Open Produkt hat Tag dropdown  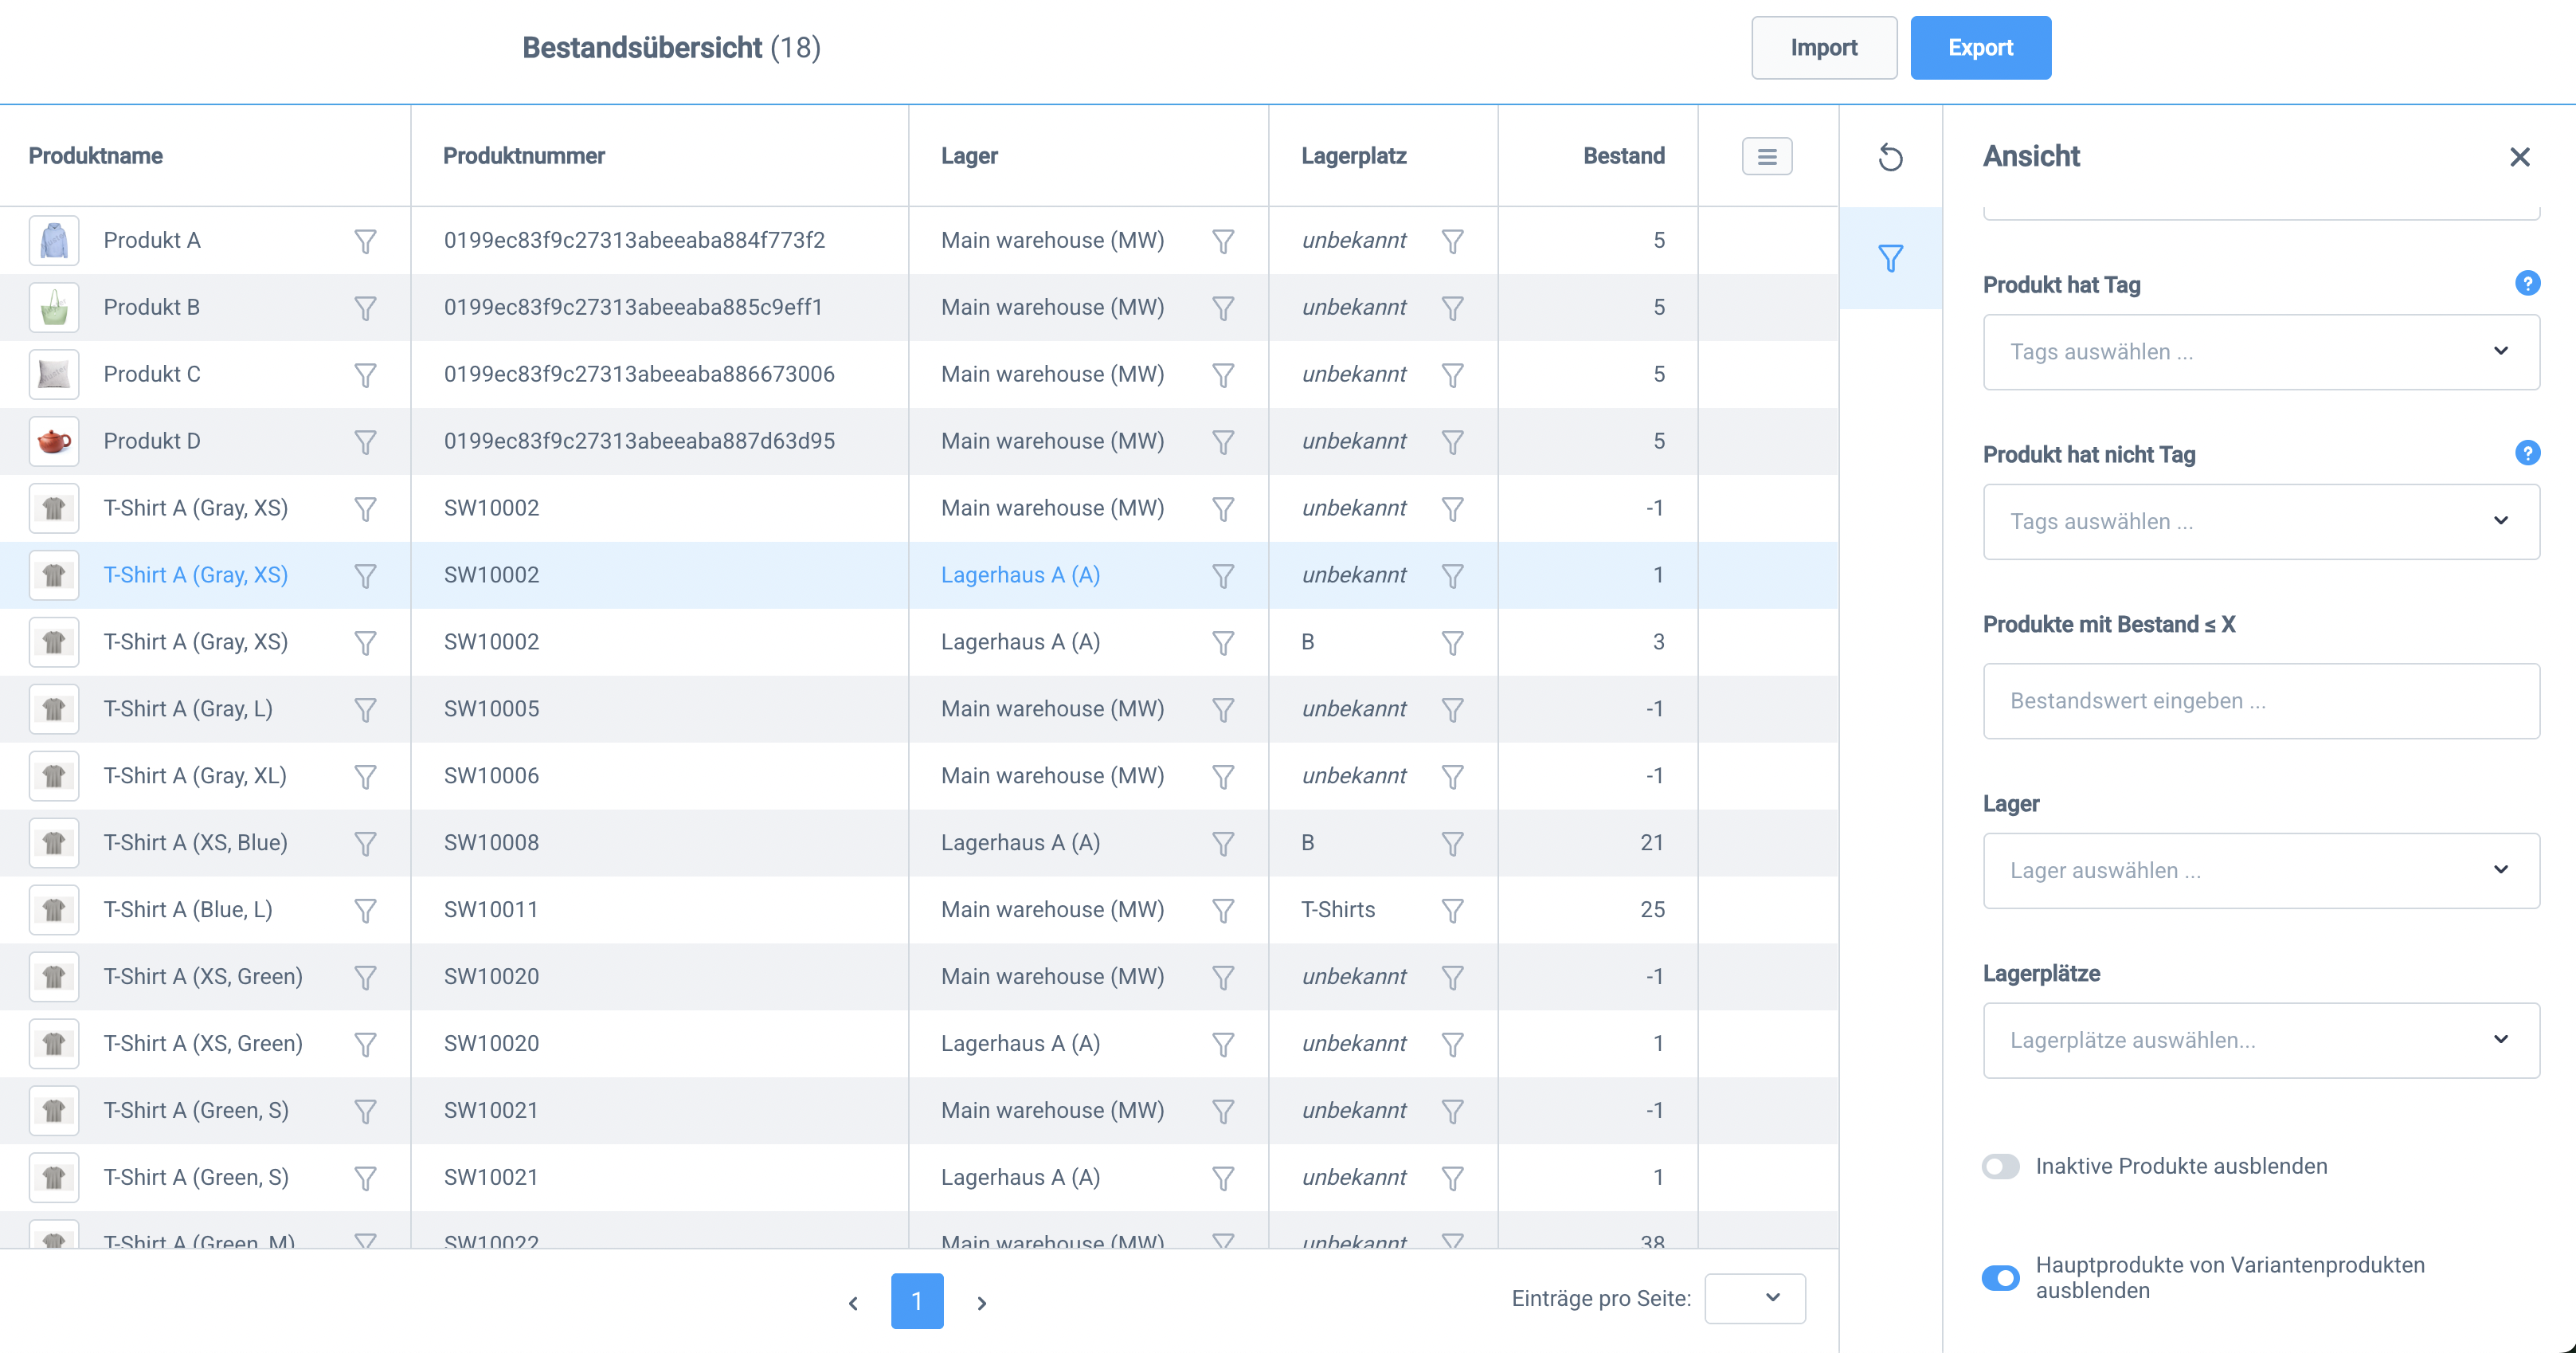coord(2260,352)
